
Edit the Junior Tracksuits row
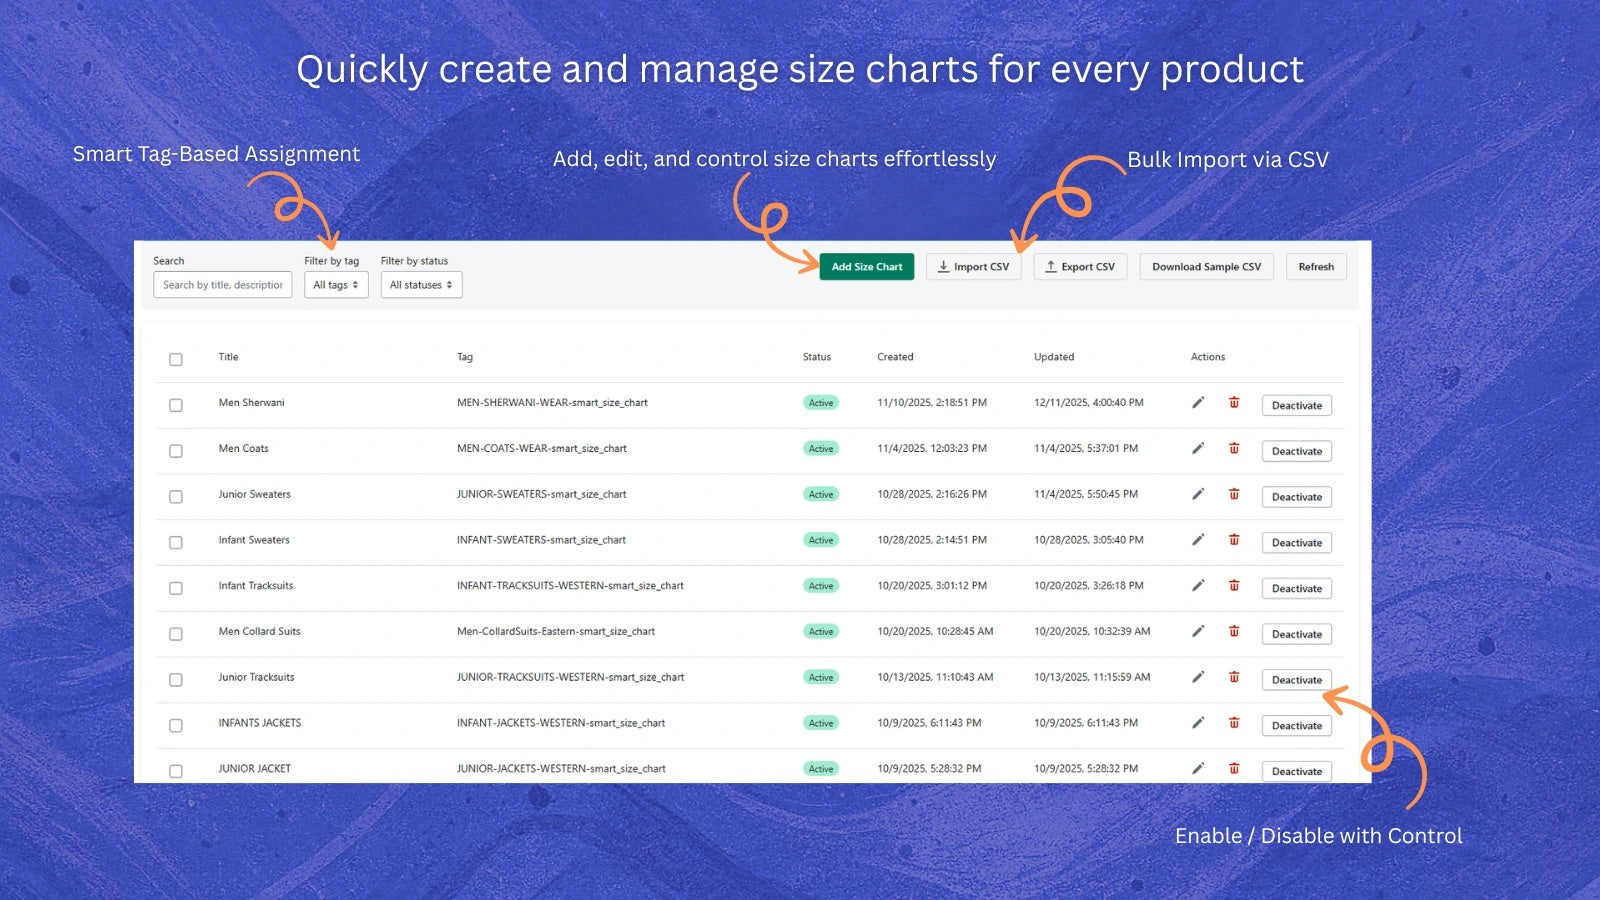tap(1198, 677)
